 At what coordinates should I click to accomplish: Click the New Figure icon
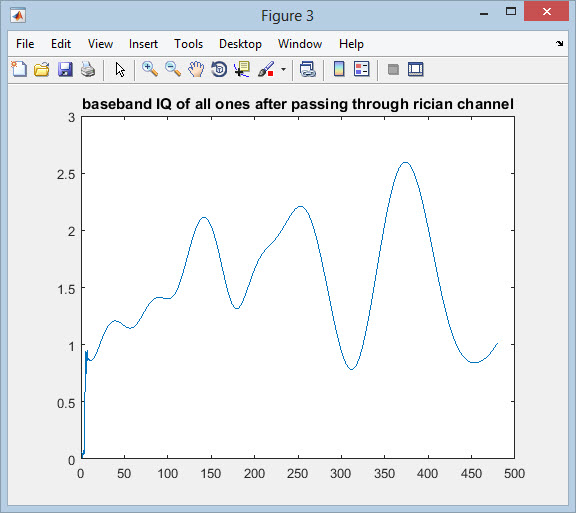pyautogui.click(x=19, y=69)
